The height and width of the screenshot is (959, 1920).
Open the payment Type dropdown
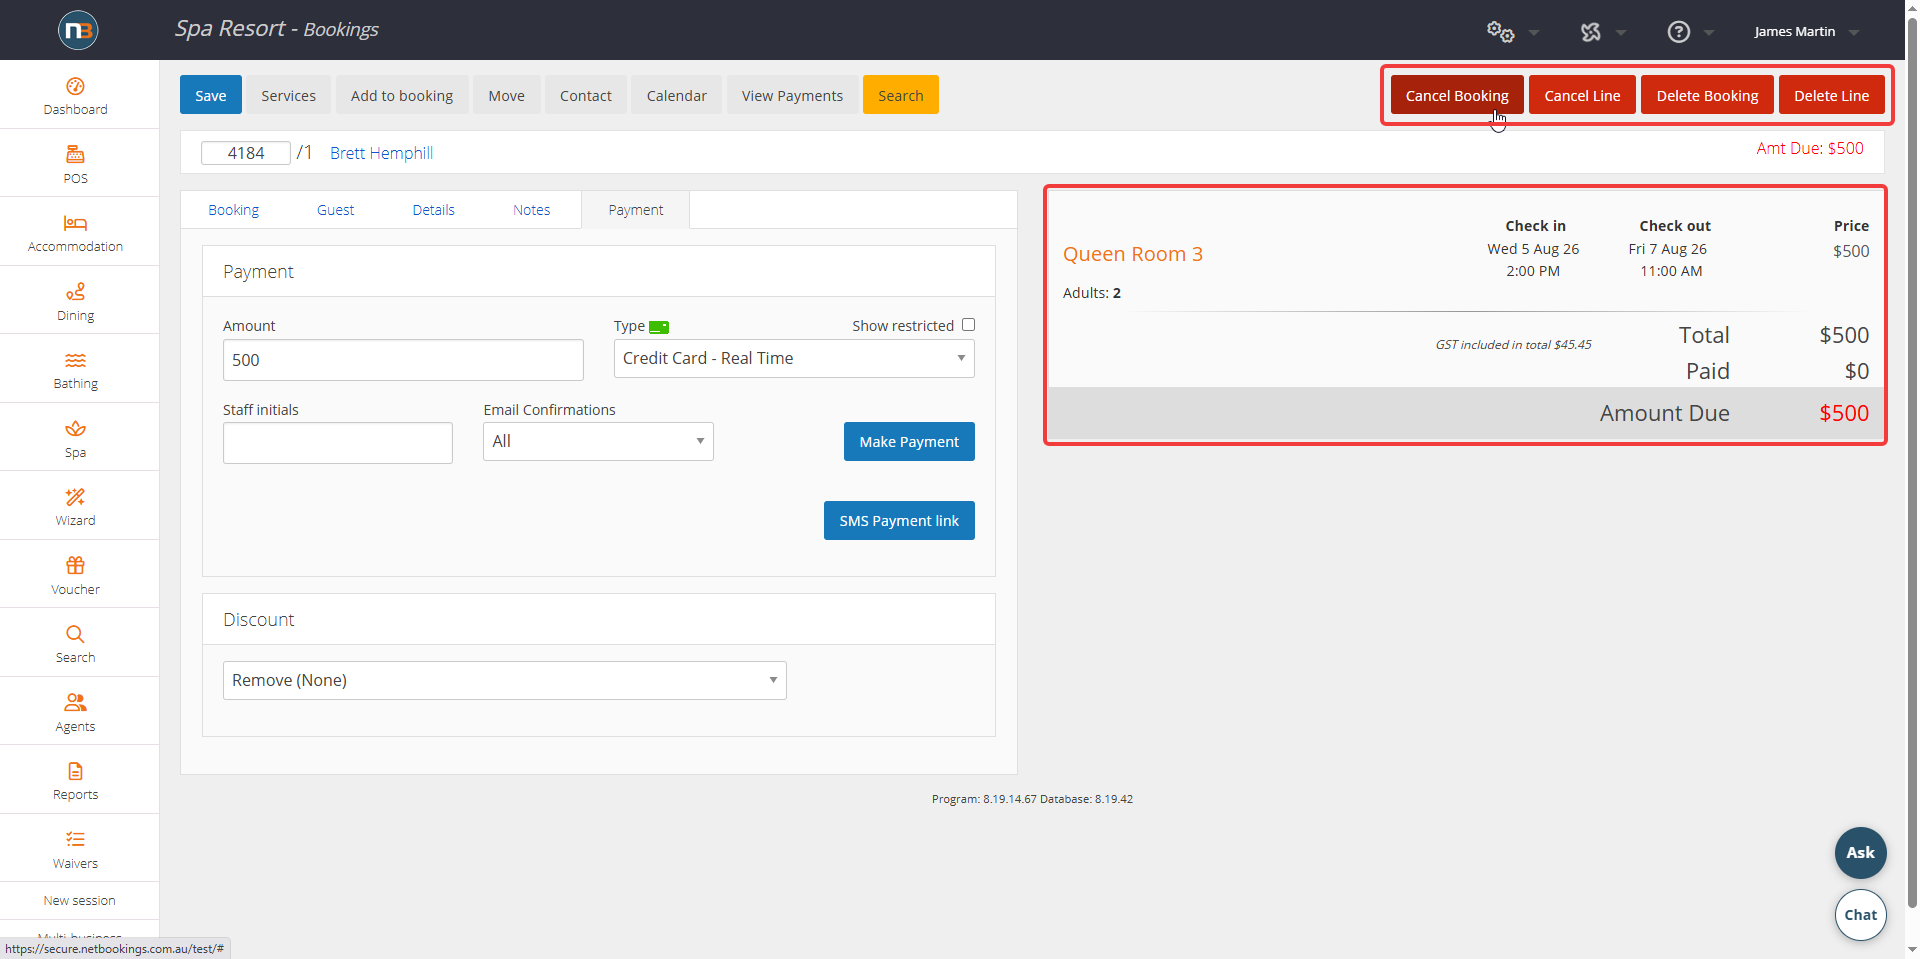(x=794, y=358)
